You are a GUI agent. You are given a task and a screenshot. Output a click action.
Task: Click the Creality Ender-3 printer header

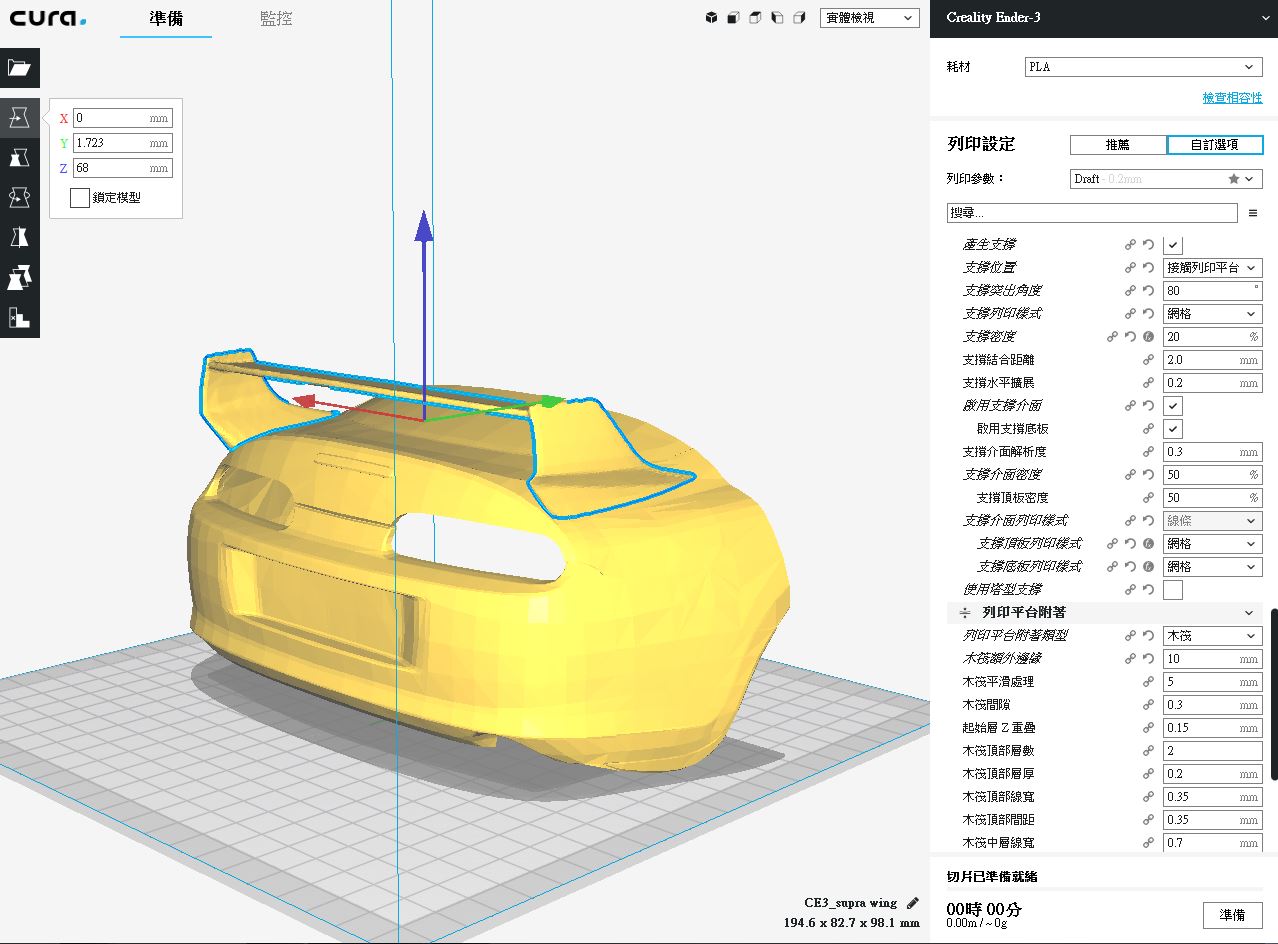pyautogui.click(x=1104, y=18)
